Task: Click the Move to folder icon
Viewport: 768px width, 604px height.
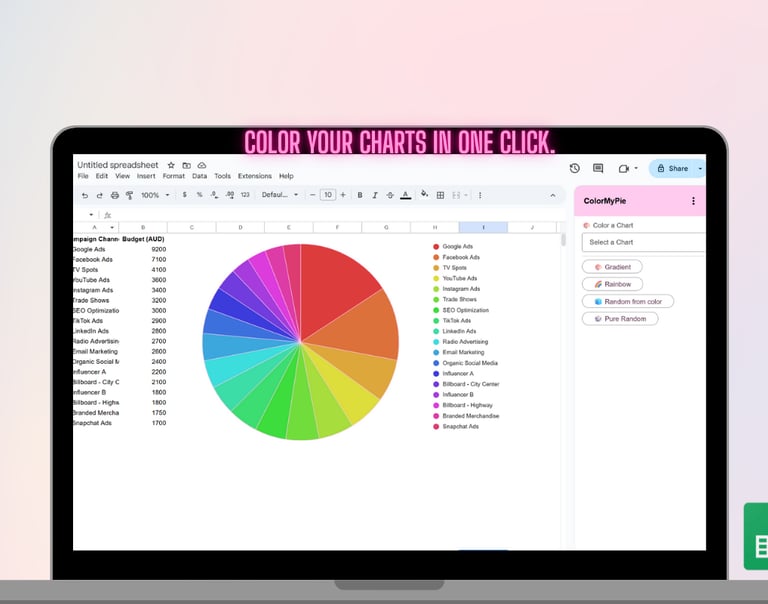Action: (186, 165)
